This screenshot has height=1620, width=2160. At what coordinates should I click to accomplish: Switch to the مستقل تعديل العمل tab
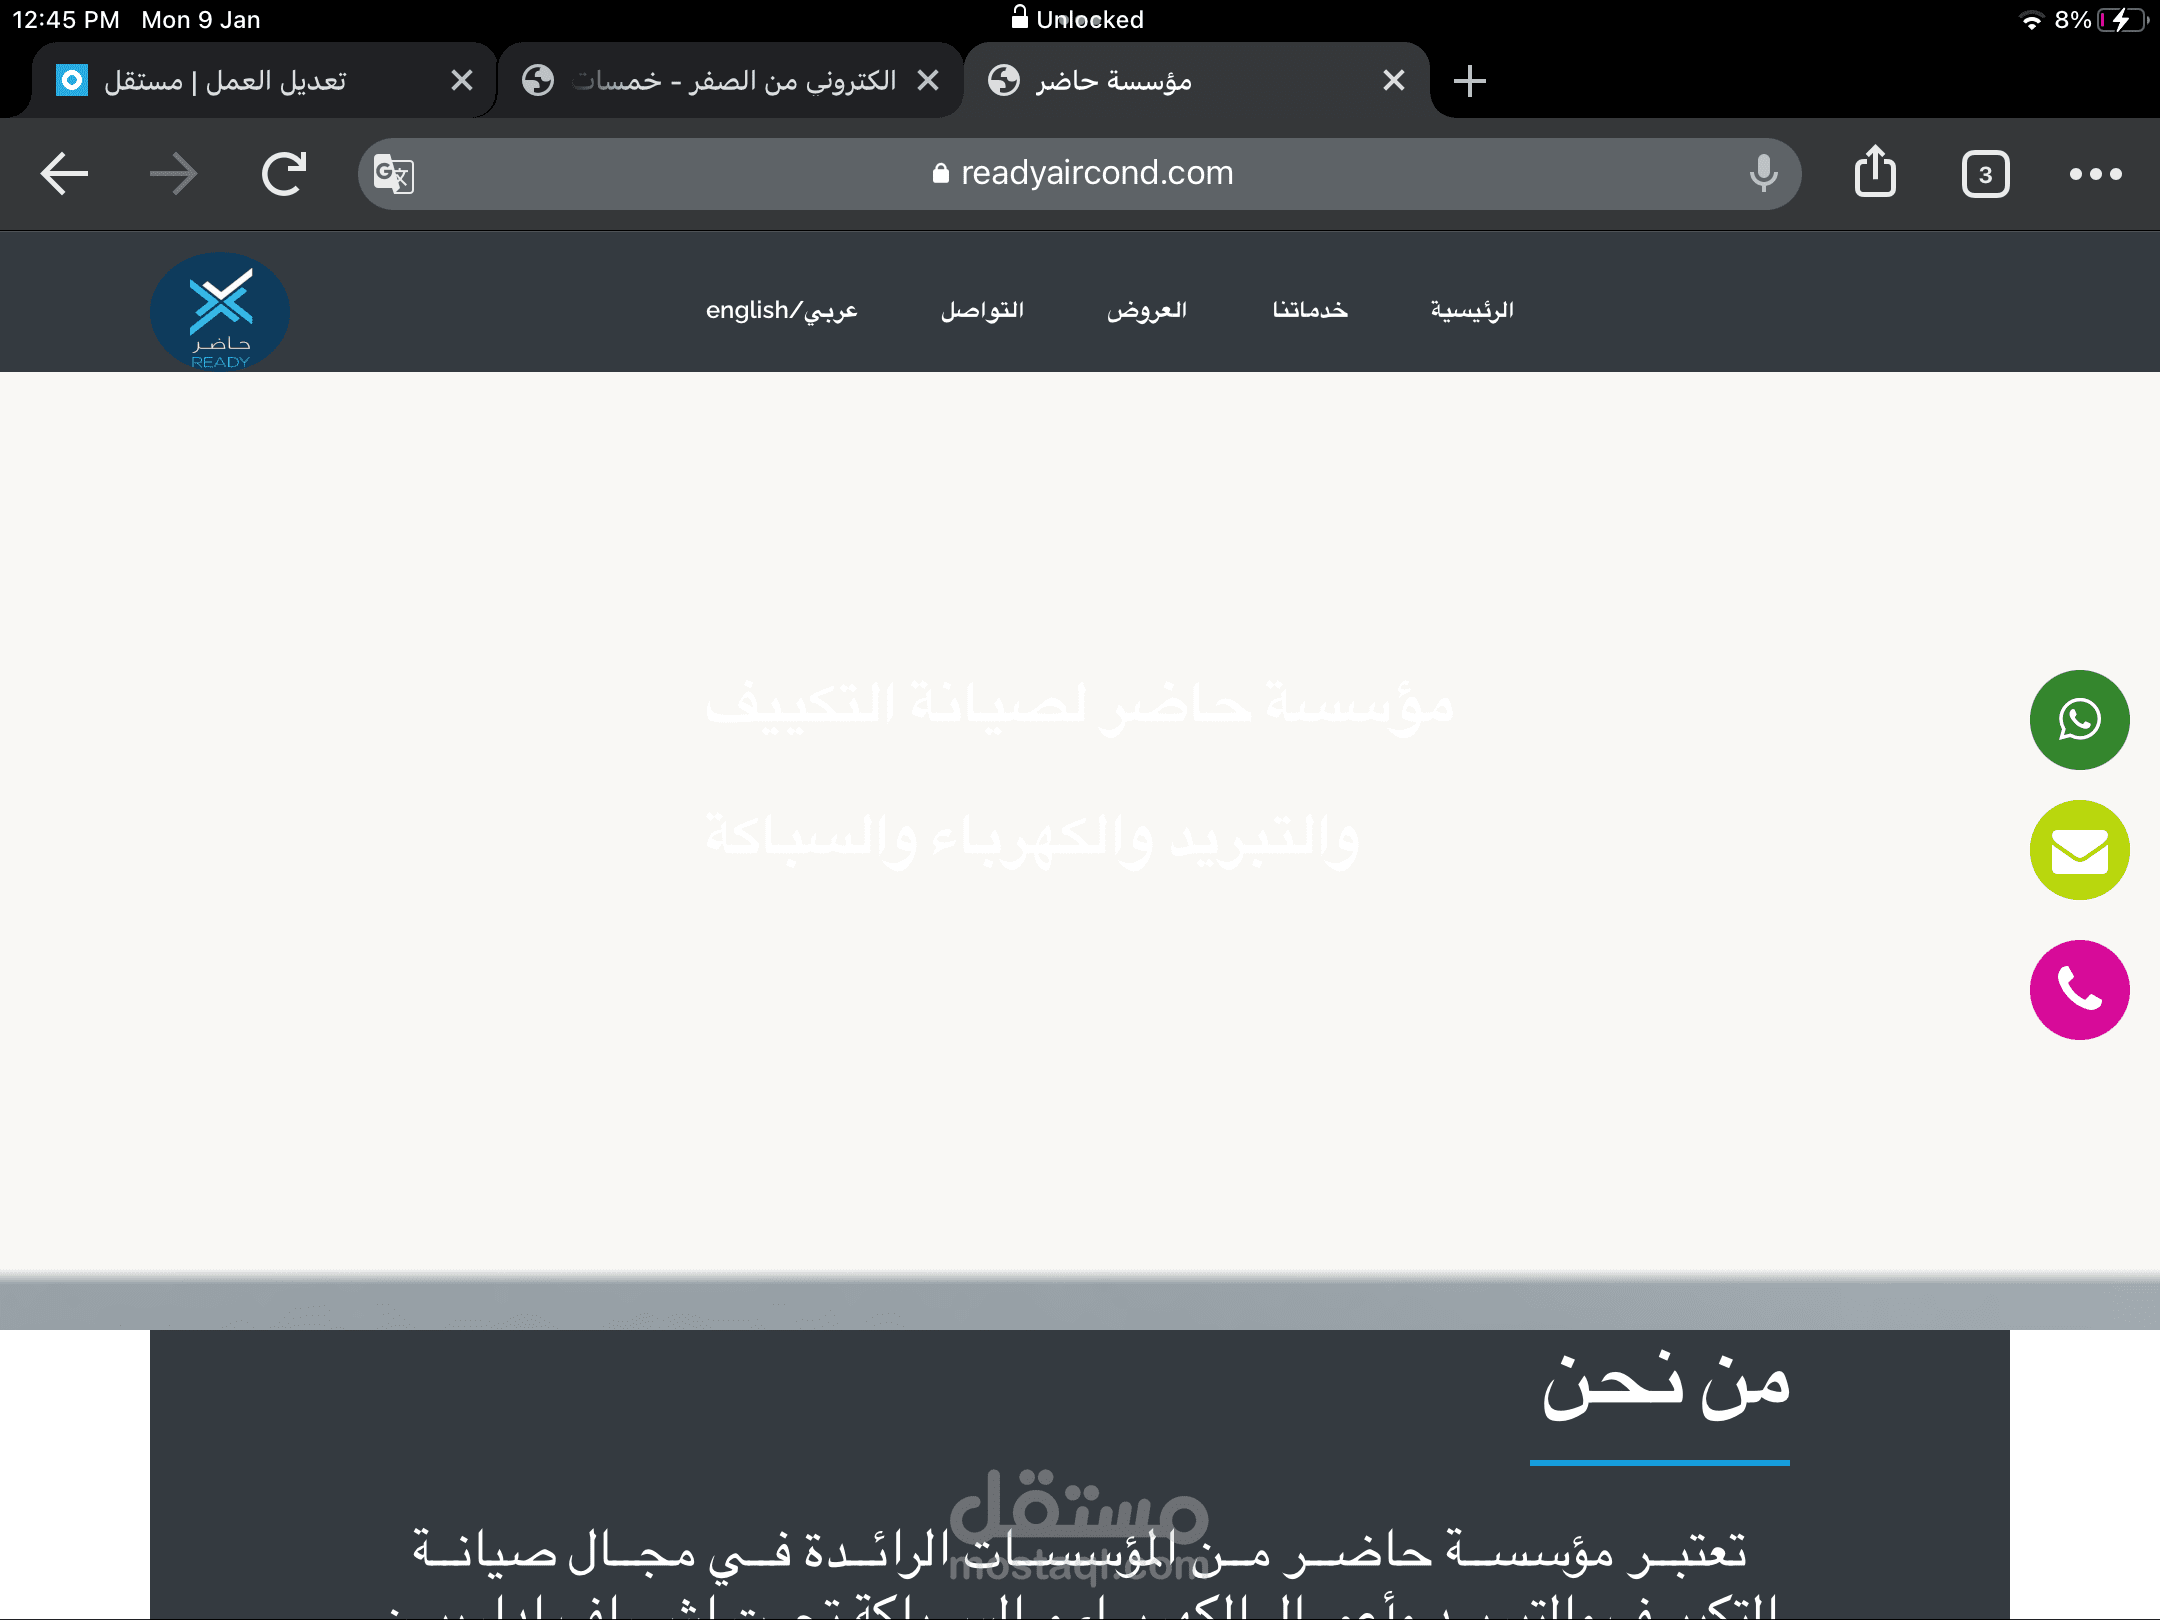click(x=226, y=81)
